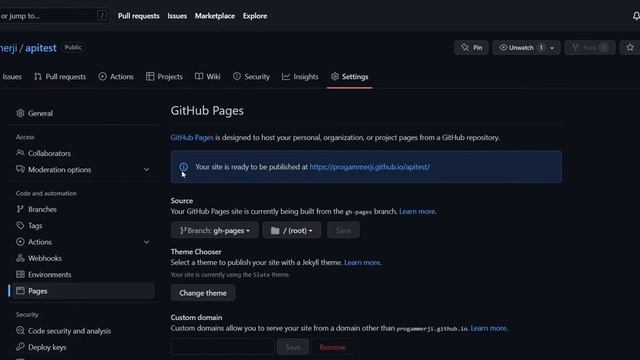Focus the custom domain text field

[223, 347]
